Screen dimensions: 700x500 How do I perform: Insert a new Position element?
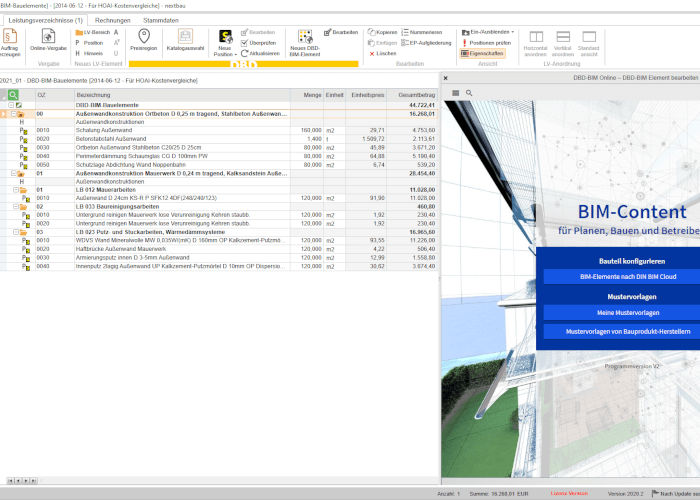[89, 43]
